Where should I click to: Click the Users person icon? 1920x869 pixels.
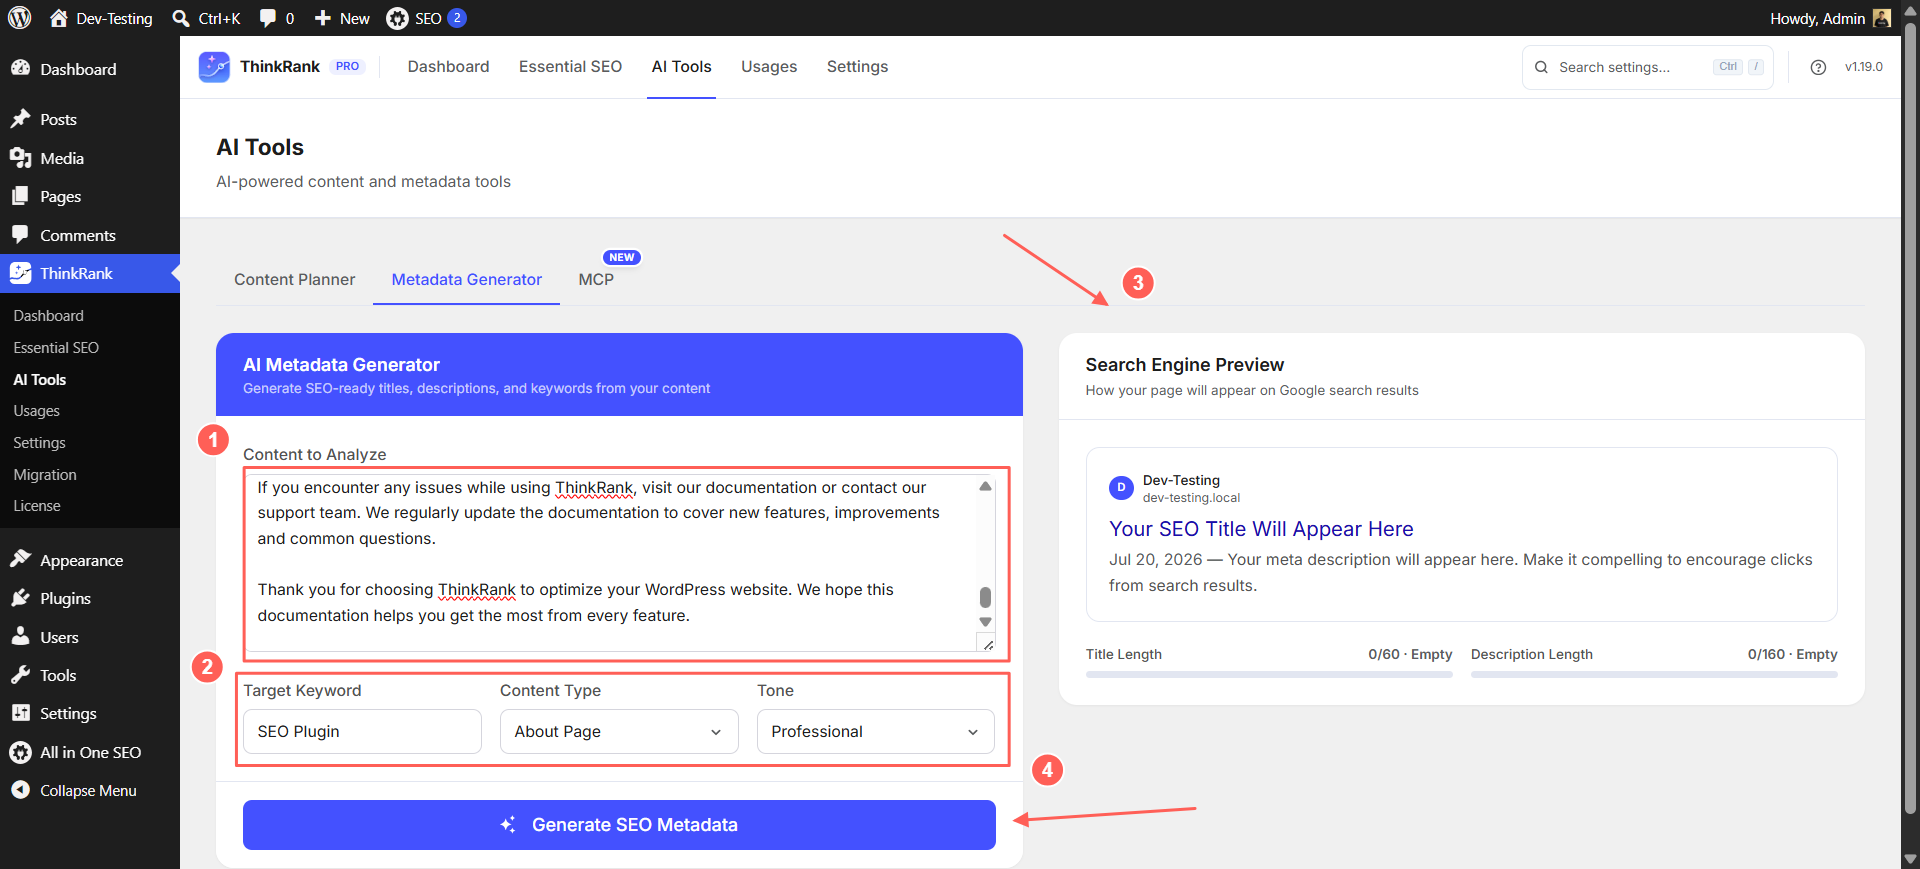pos(20,637)
